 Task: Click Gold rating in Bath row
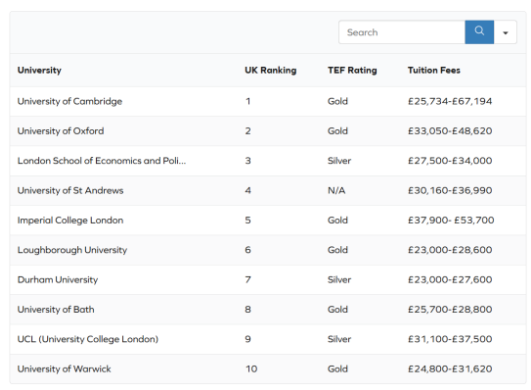pos(338,309)
